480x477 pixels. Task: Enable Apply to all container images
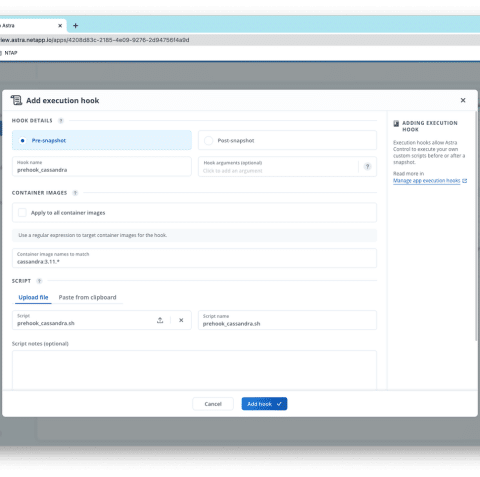coord(22,213)
